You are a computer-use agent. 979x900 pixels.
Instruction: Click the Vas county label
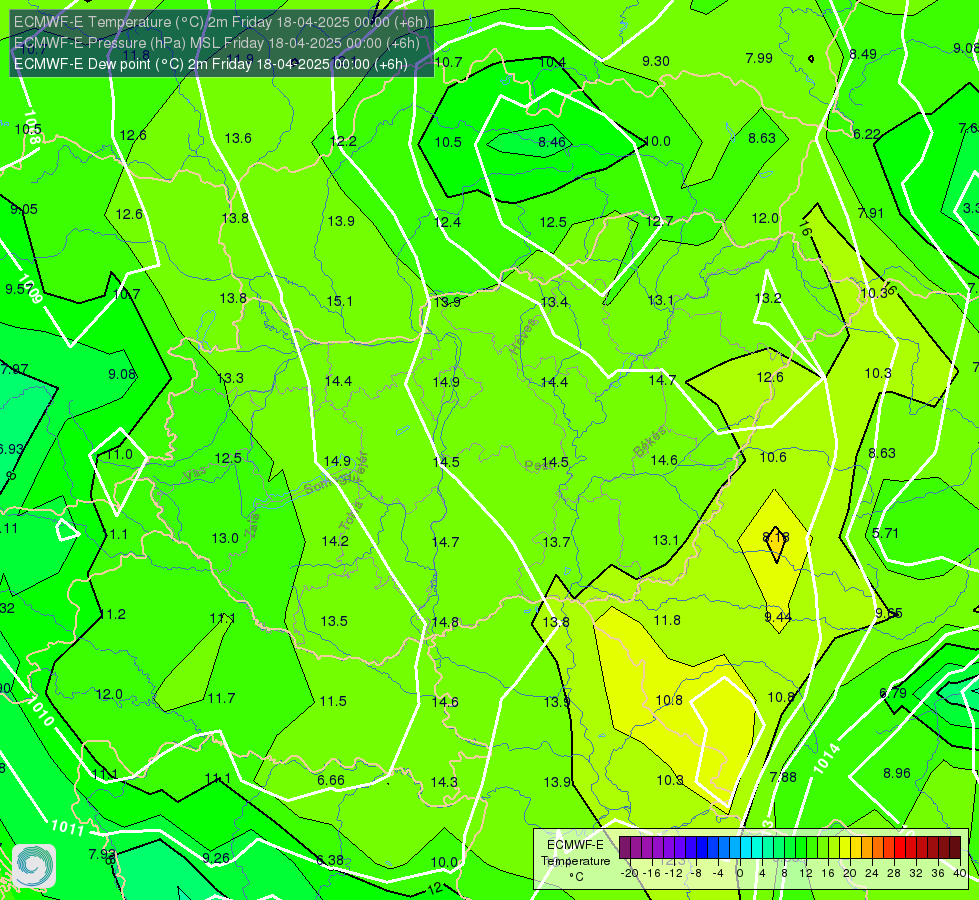195,473
